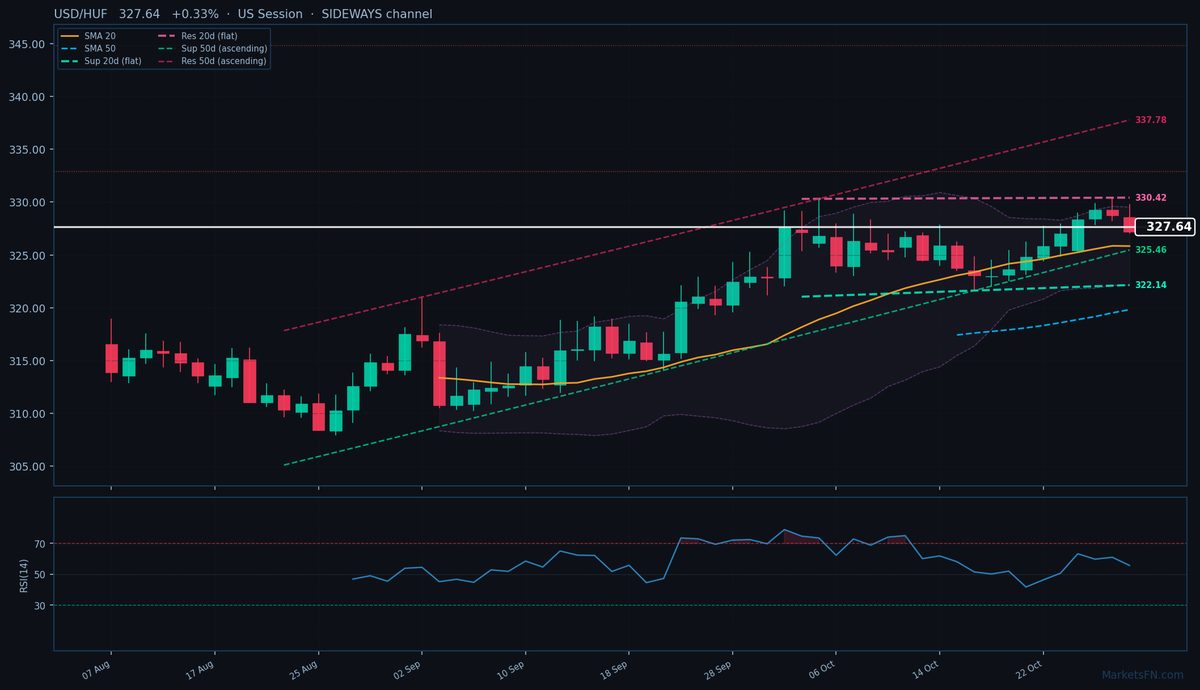Click the 14 Oct date label
The width and height of the screenshot is (1200, 690).
point(925,668)
